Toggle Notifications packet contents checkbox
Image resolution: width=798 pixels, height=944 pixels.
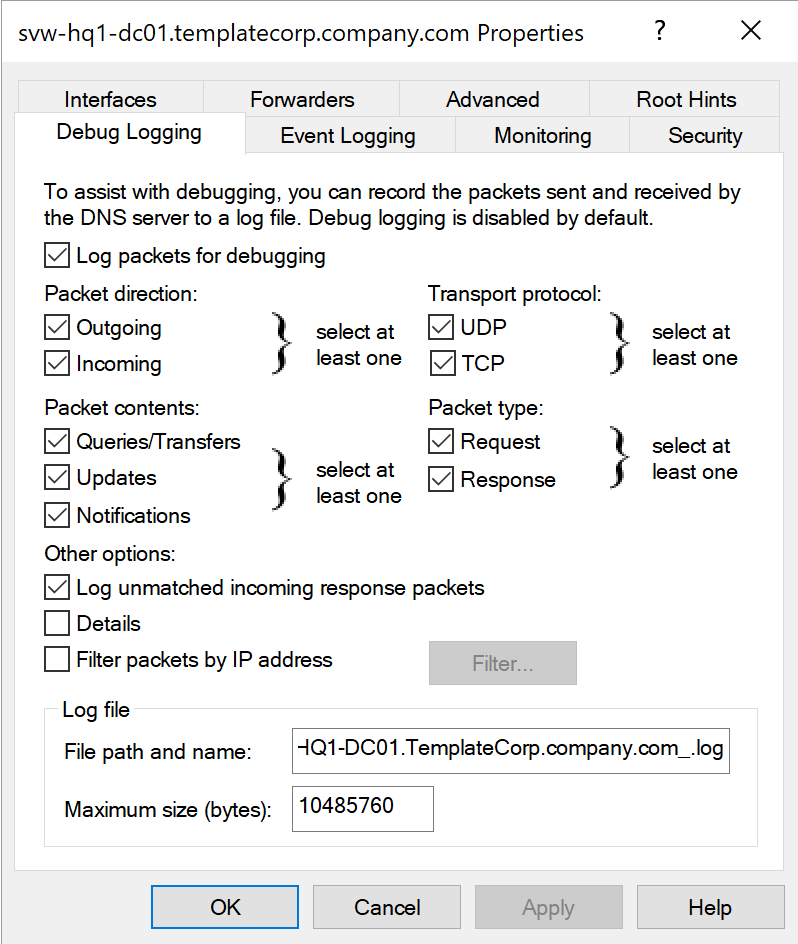(57, 516)
